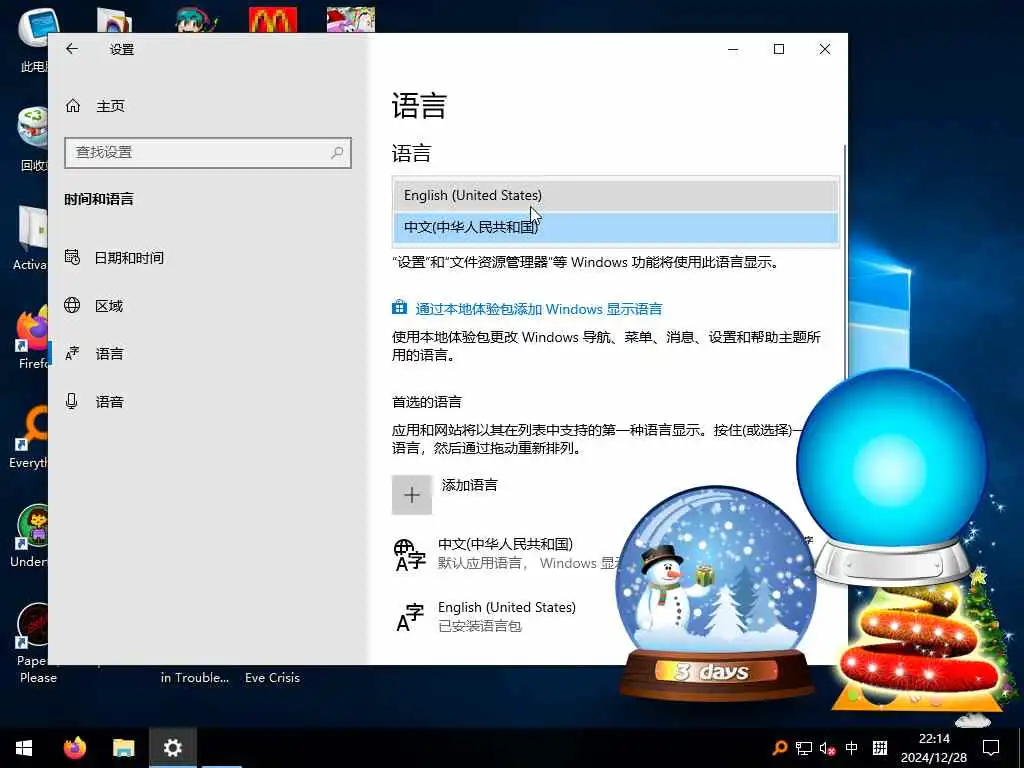
Task: Select 语言 in the sidebar
Action: 94,354
